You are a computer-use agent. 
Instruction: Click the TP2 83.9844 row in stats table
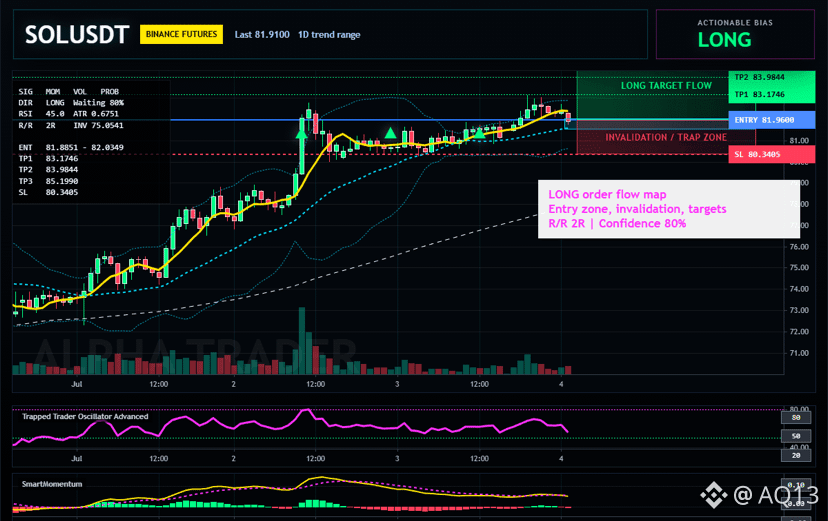click(48, 169)
